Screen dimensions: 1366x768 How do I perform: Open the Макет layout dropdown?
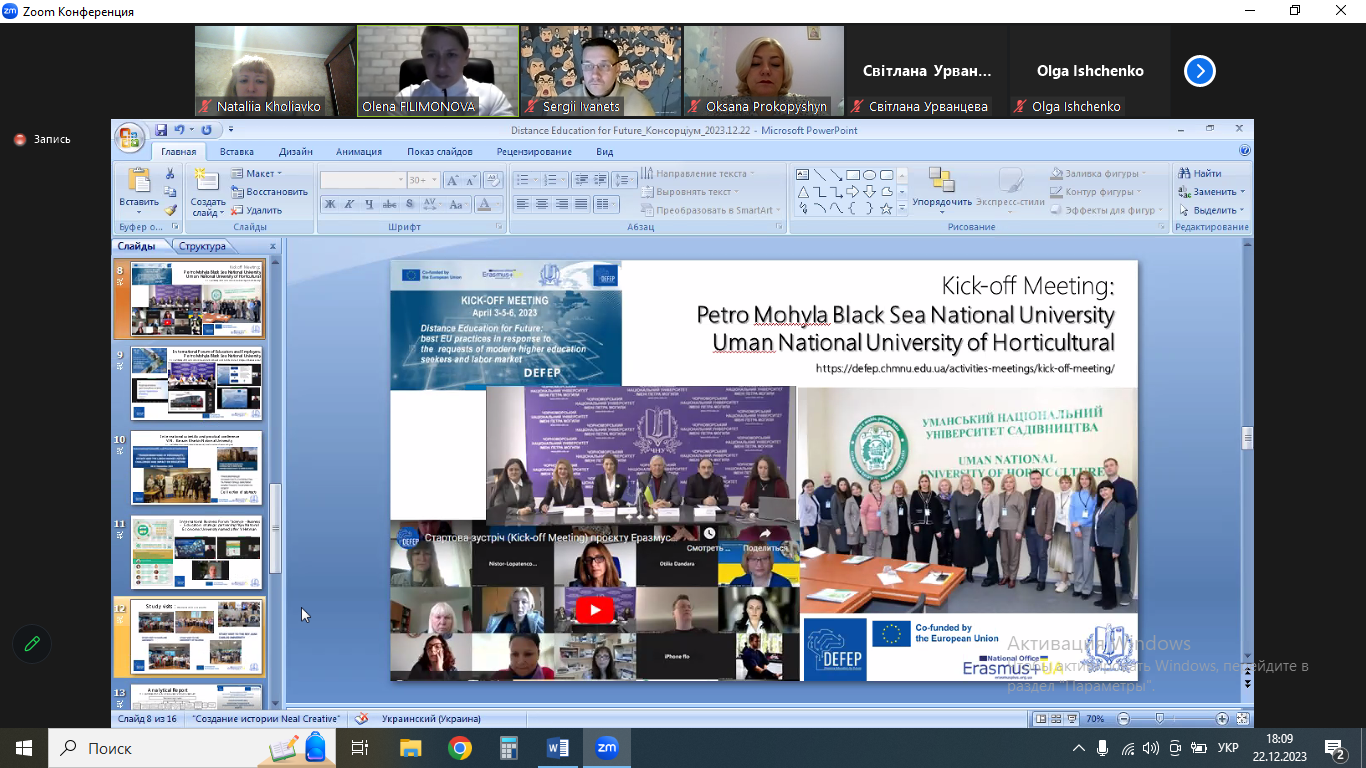pos(259,174)
